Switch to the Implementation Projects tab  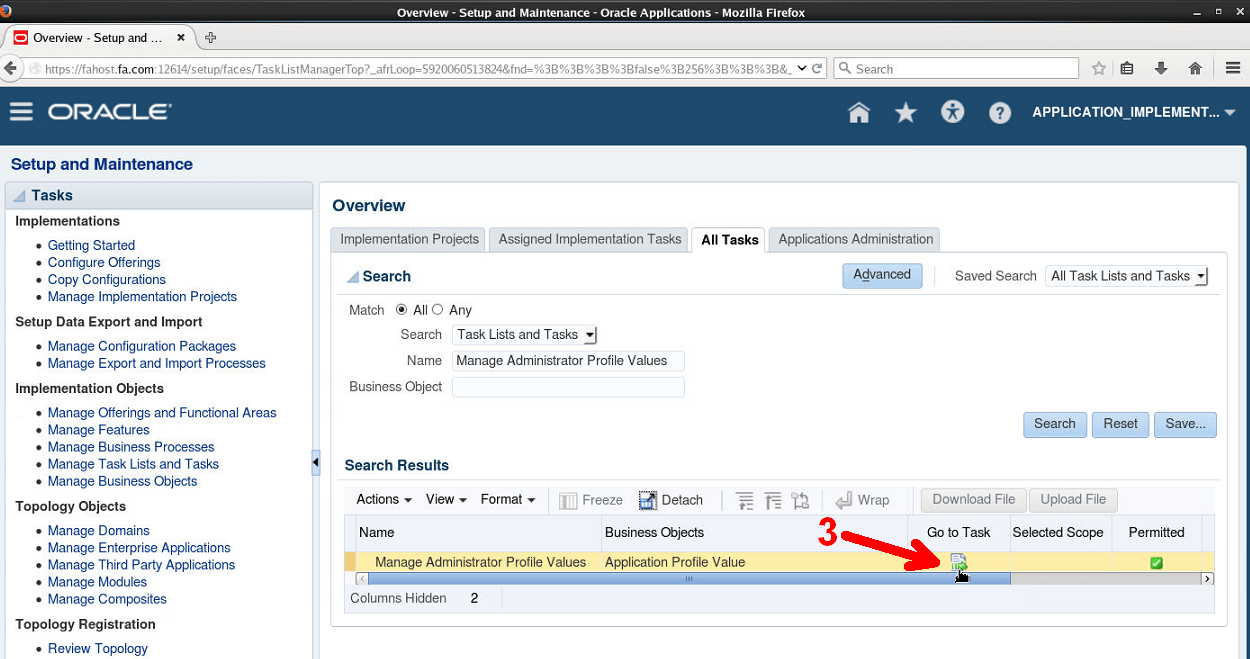(408, 239)
